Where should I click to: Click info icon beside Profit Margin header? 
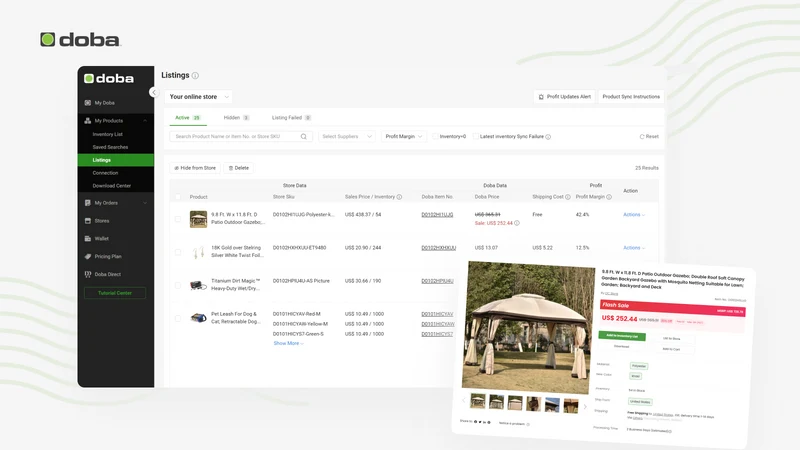(609, 197)
